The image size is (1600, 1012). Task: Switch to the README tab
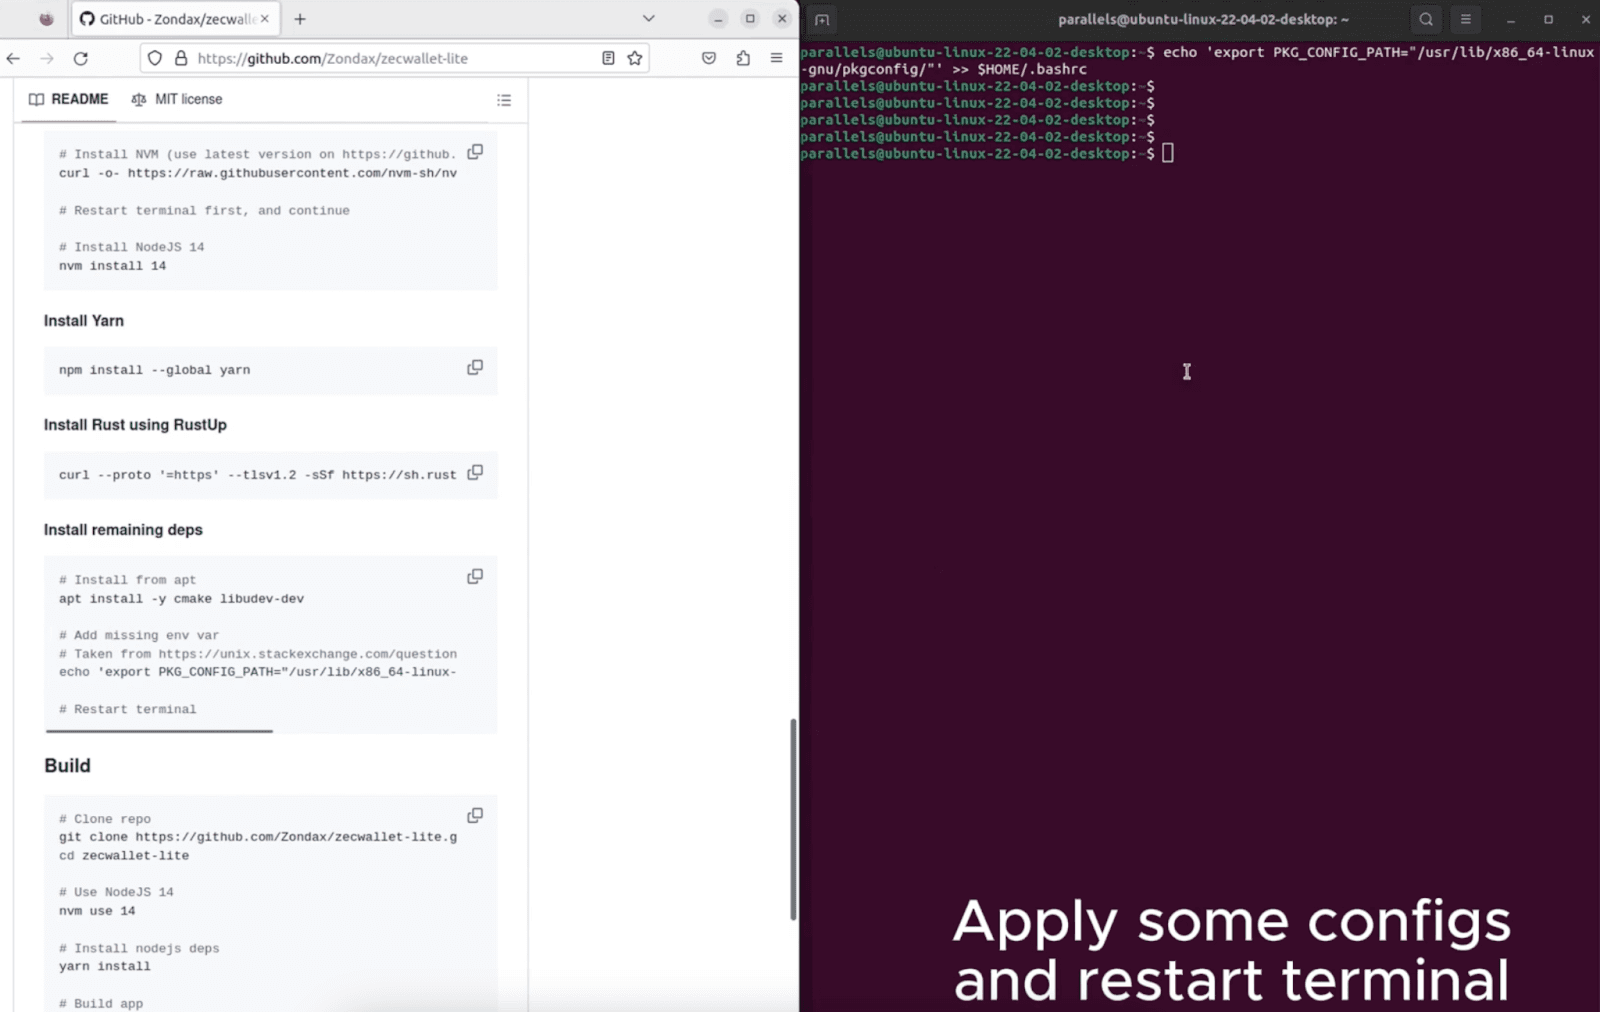[69, 99]
